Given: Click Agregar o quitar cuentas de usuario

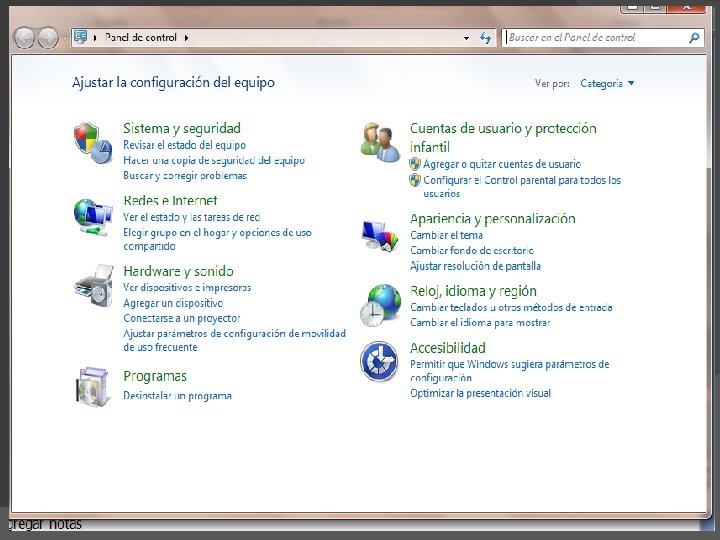Looking at the screenshot, I should pos(502,164).
